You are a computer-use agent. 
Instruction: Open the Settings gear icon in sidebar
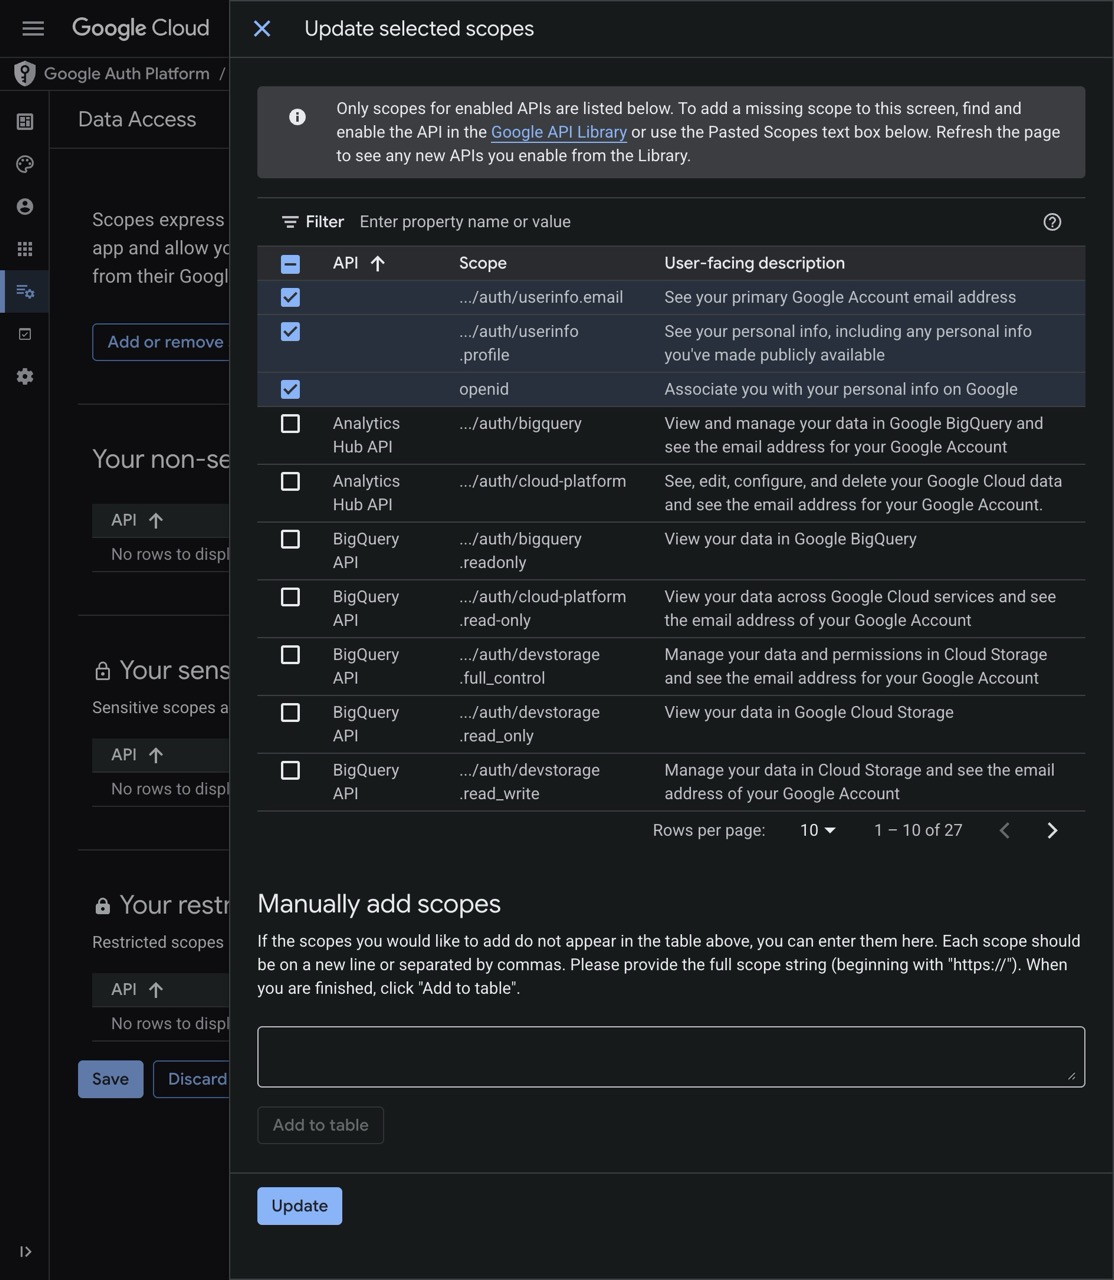[25, 377]
